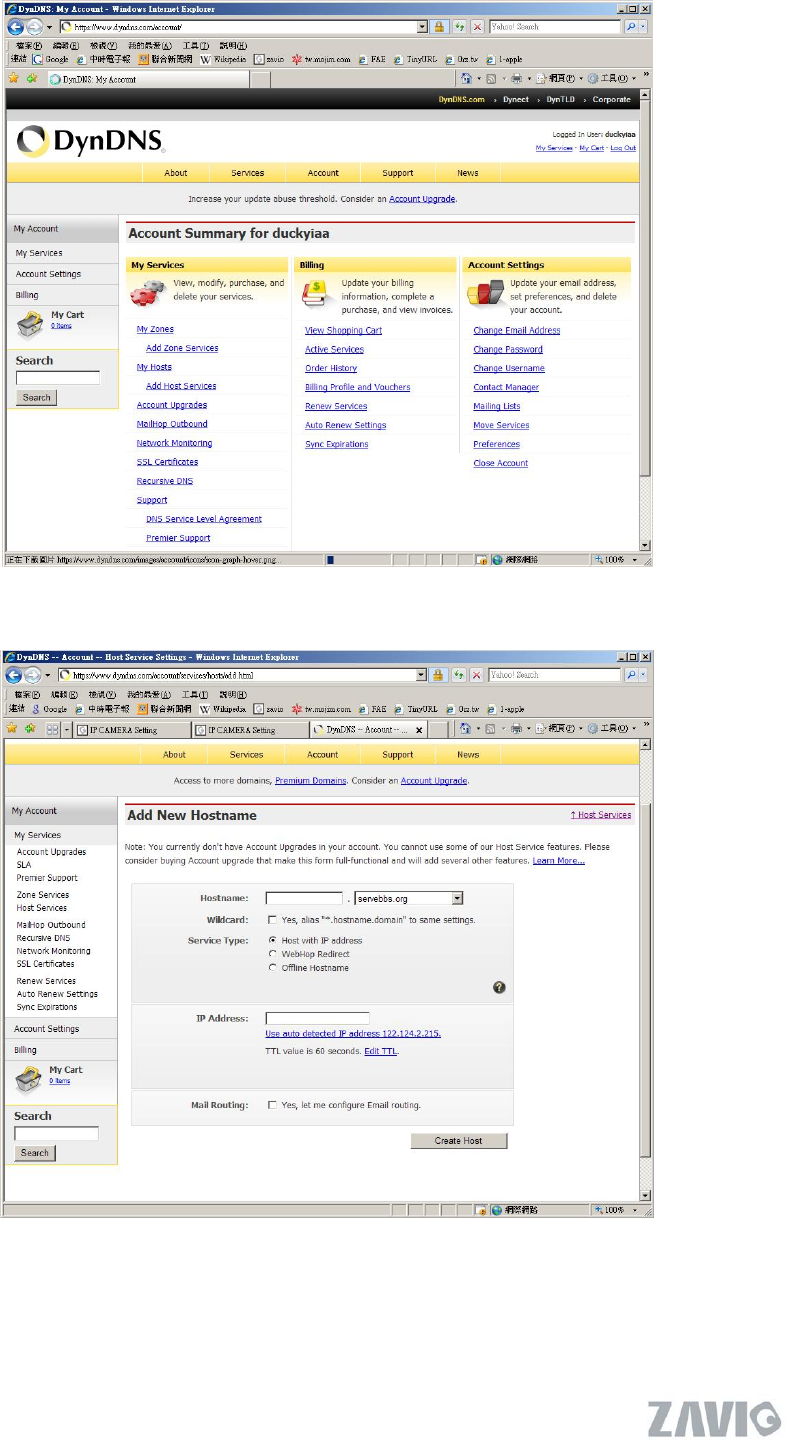
Task: Open Page menu dropdown in Host Service command bar
Action: tap(561, 730)
